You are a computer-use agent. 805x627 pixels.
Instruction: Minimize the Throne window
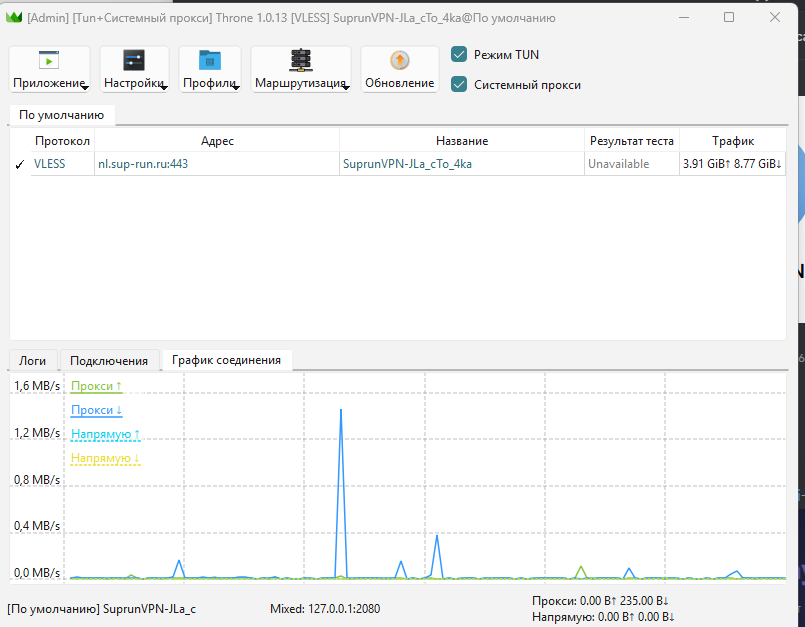(x=684, y=17)
